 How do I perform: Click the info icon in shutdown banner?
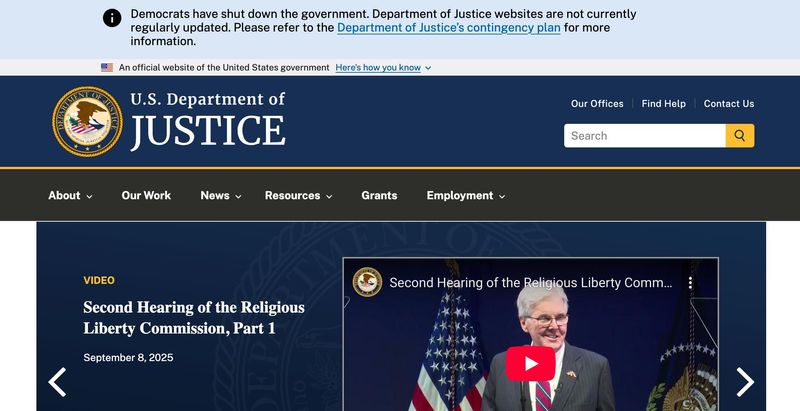112,18
